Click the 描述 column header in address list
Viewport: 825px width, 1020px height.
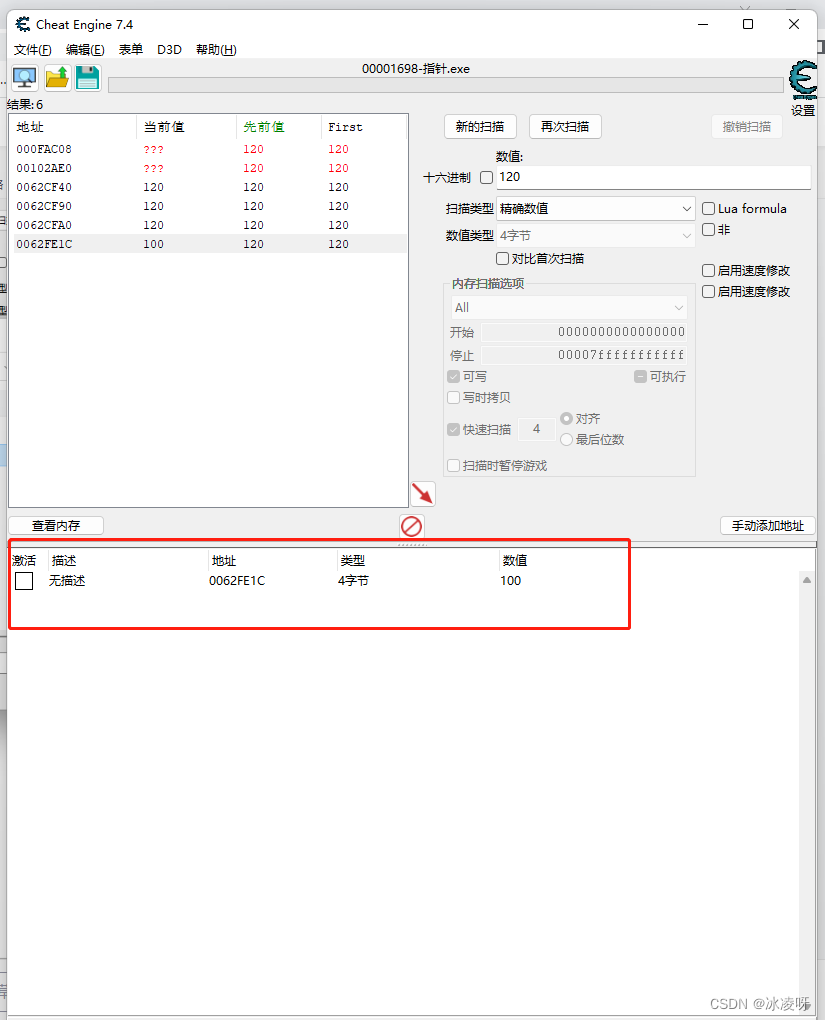click(x=64, y=561)
